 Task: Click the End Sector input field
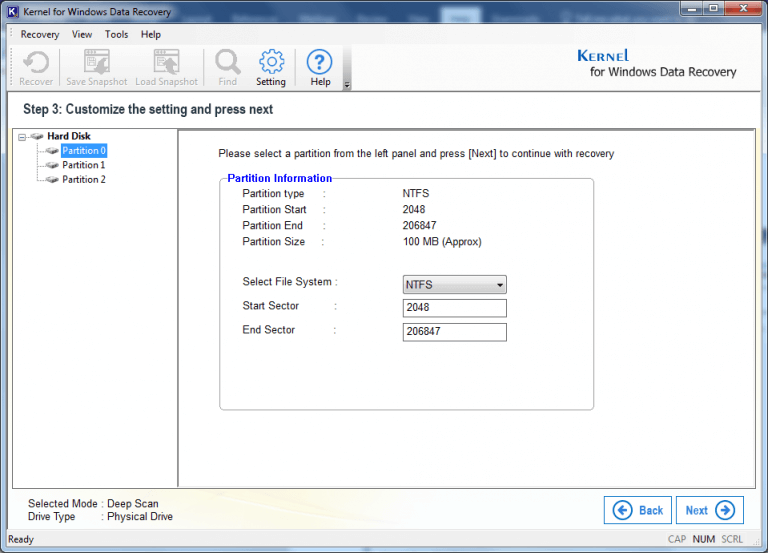coord(455,332)
